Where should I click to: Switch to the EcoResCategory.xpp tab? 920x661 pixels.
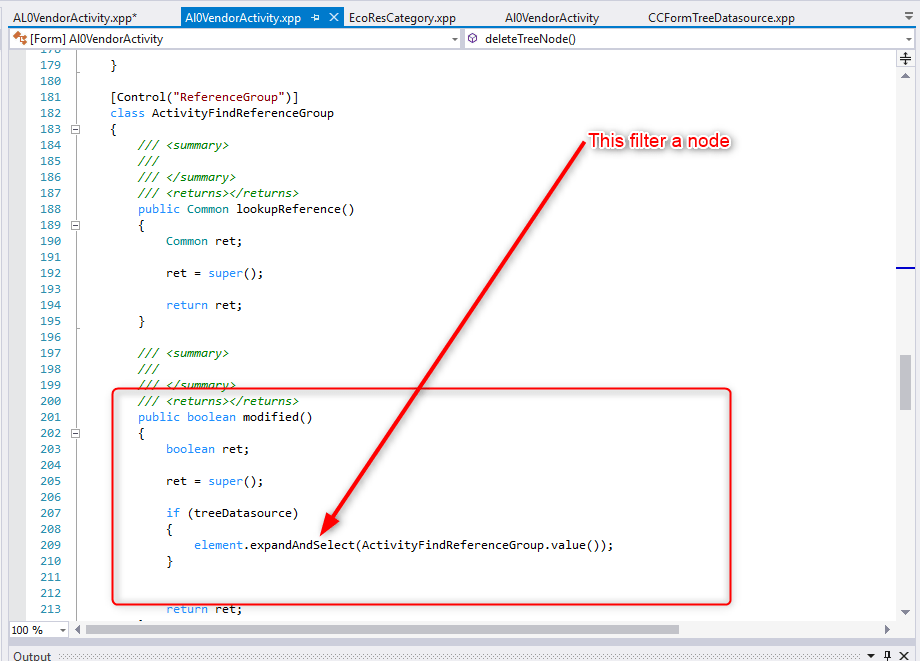(402, 18)
